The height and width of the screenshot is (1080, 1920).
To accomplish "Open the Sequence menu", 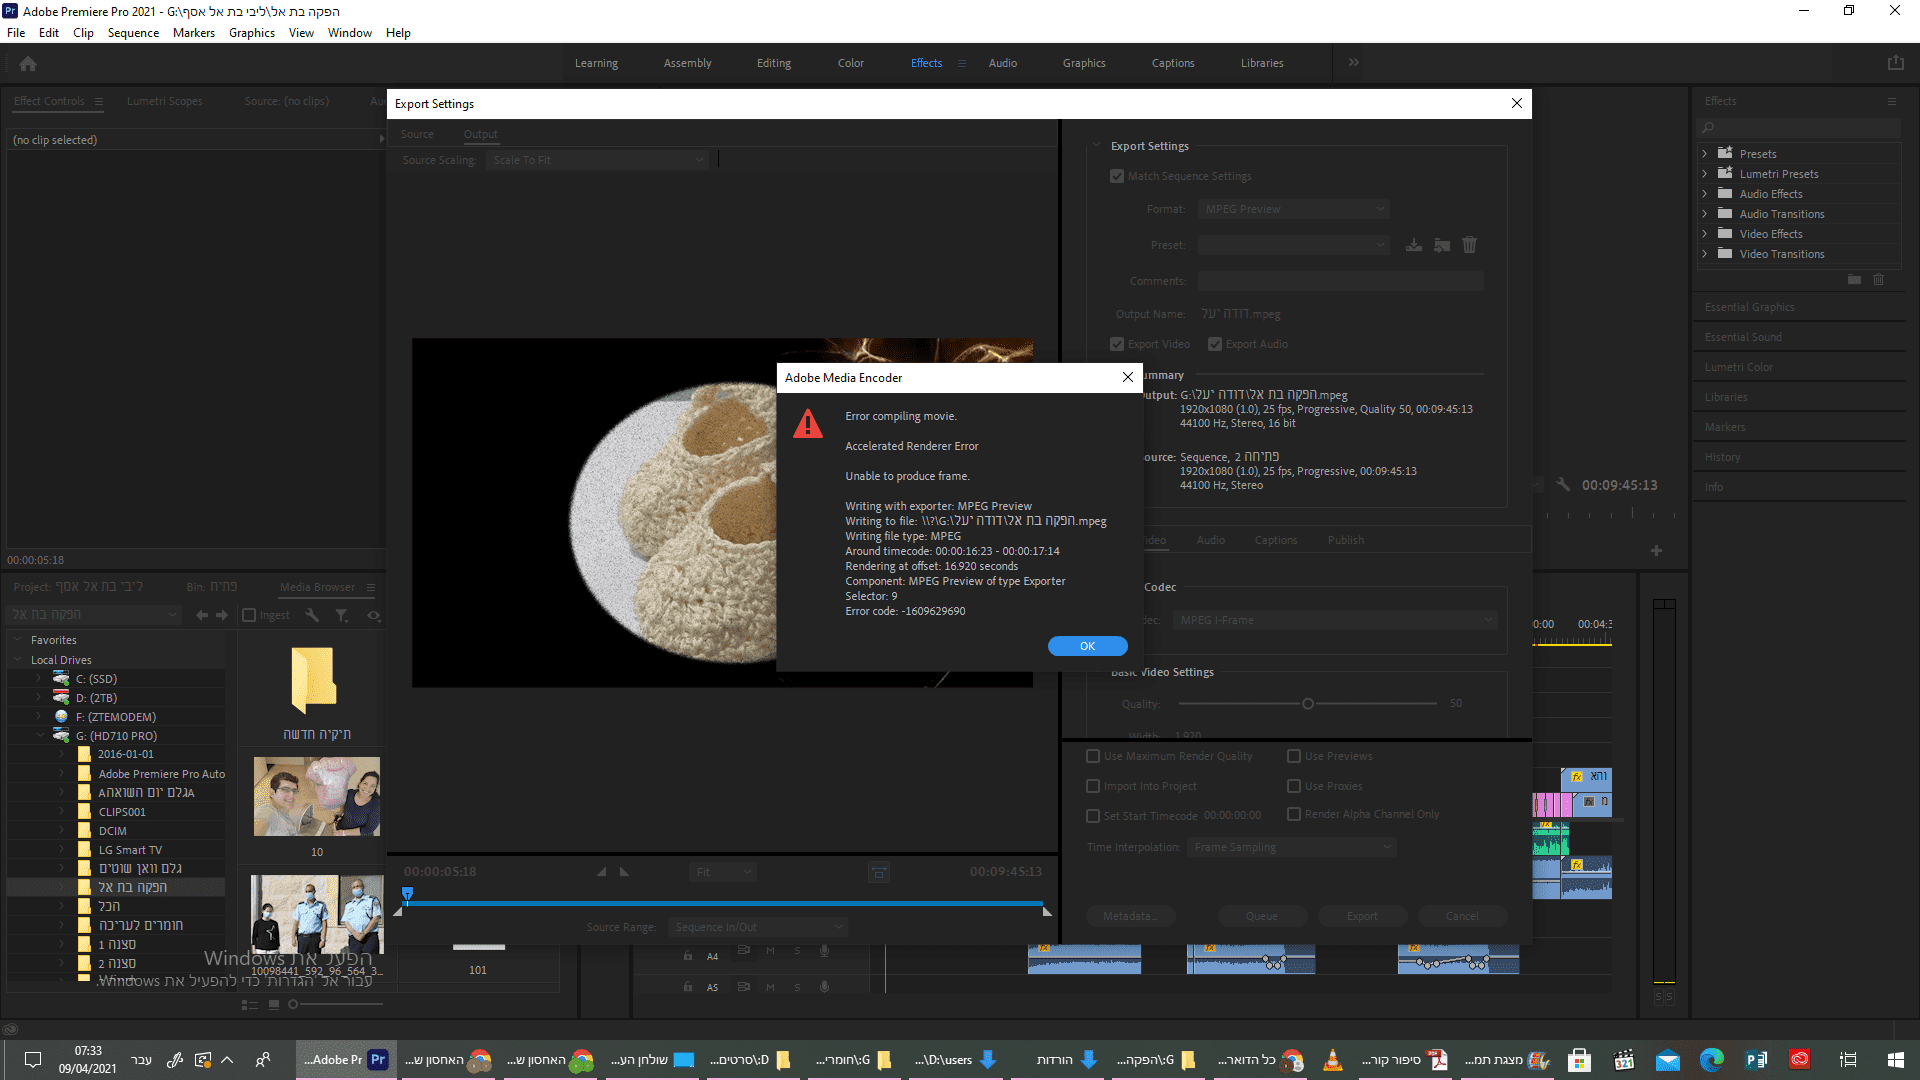I will pos(133,33).
